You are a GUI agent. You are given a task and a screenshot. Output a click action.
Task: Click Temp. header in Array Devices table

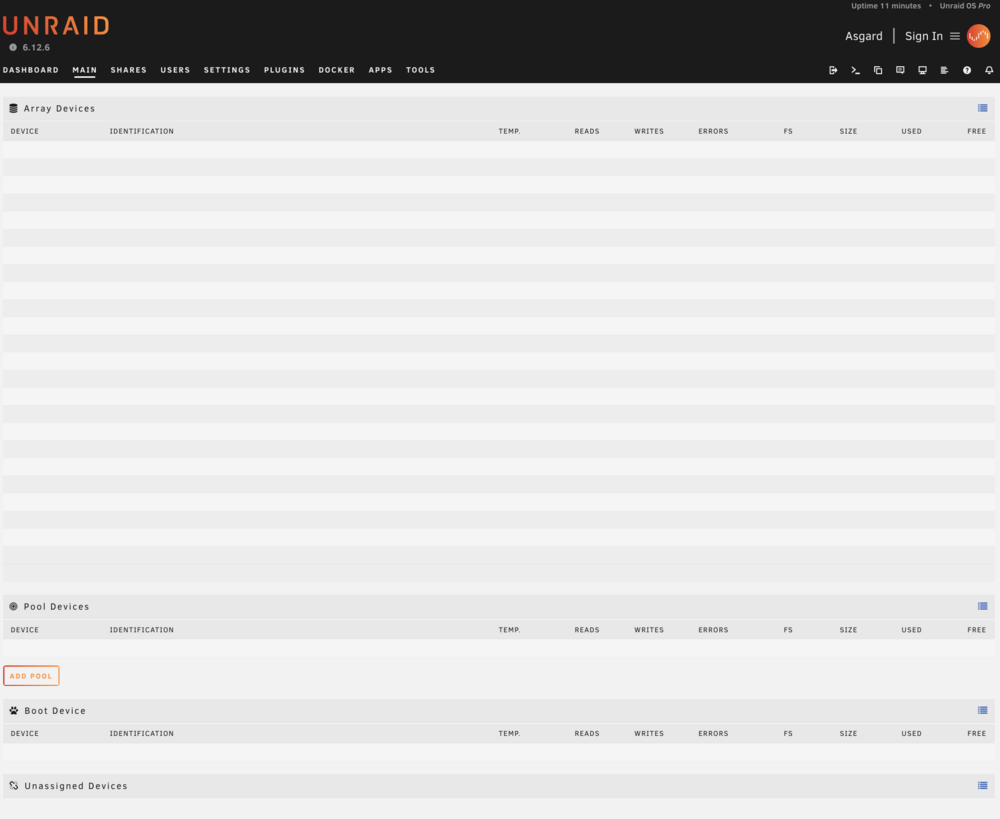pos(509,131)
